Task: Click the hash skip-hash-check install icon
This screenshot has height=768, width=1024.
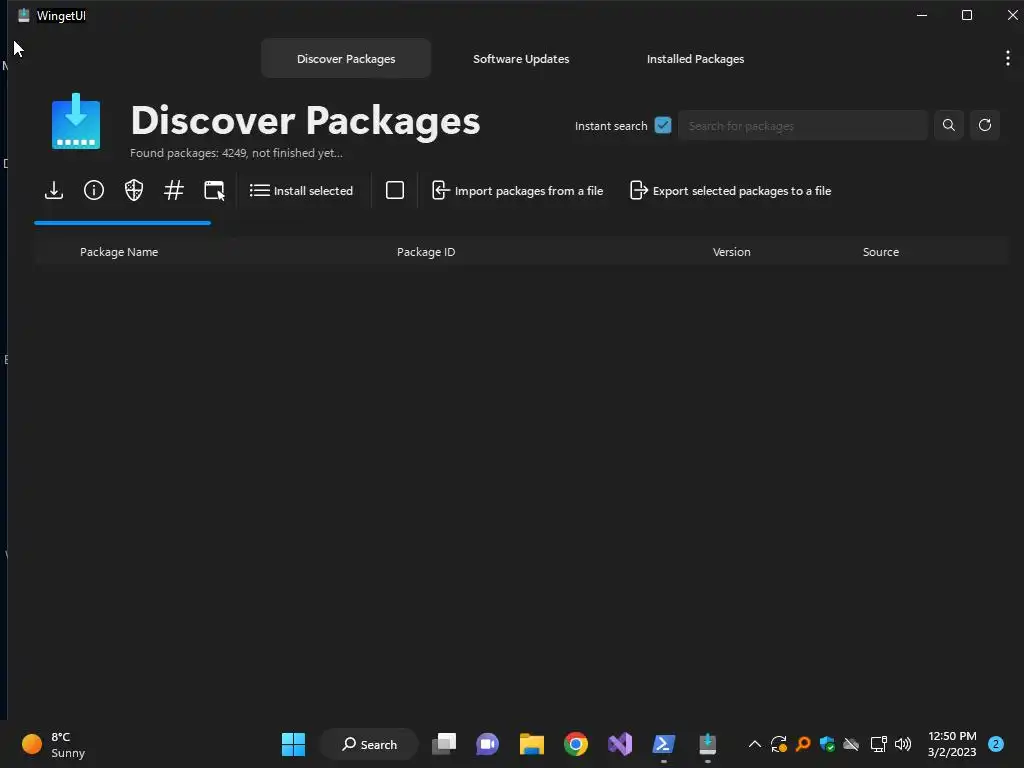Action: coord(174,191)
